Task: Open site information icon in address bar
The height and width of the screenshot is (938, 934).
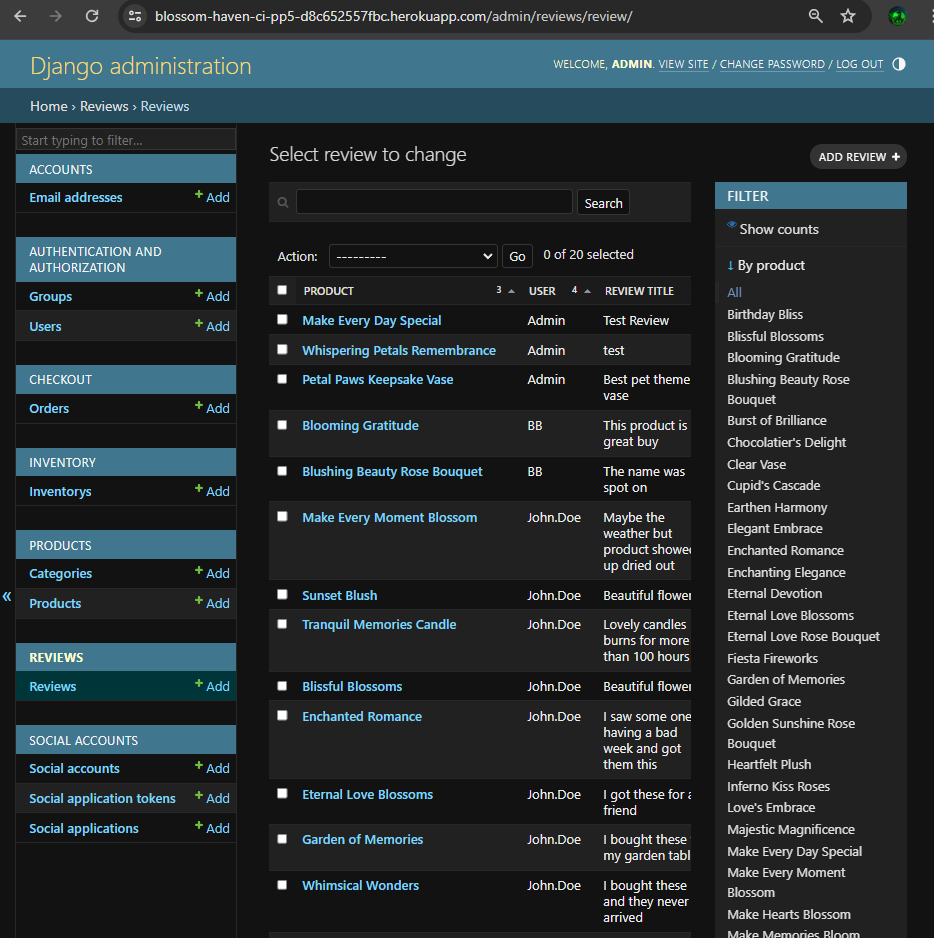Action: coord(135,16)
